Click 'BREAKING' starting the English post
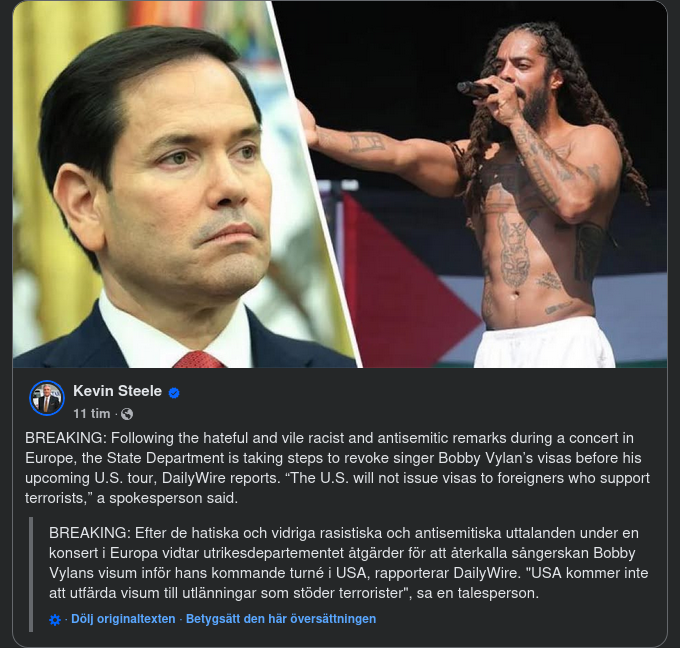 [64, 438]
